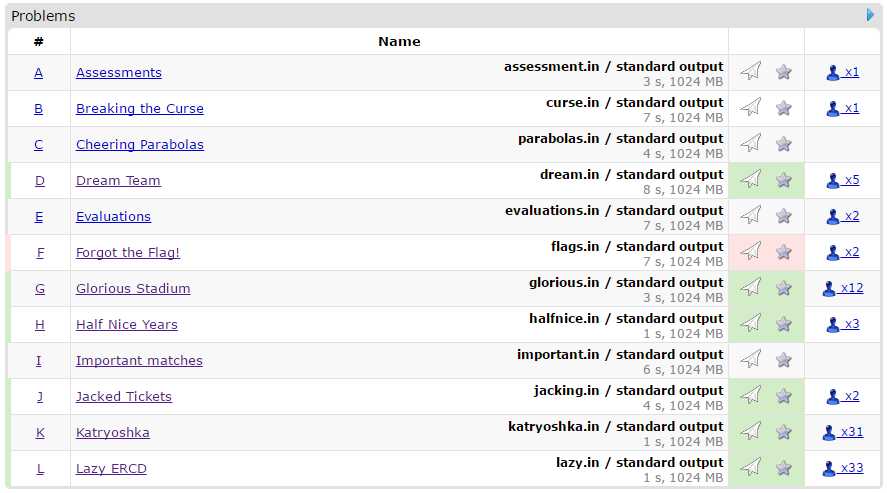Star the Cheering Parabolas problem
This screenshot has width=887, height=493.
click(784, 144)
